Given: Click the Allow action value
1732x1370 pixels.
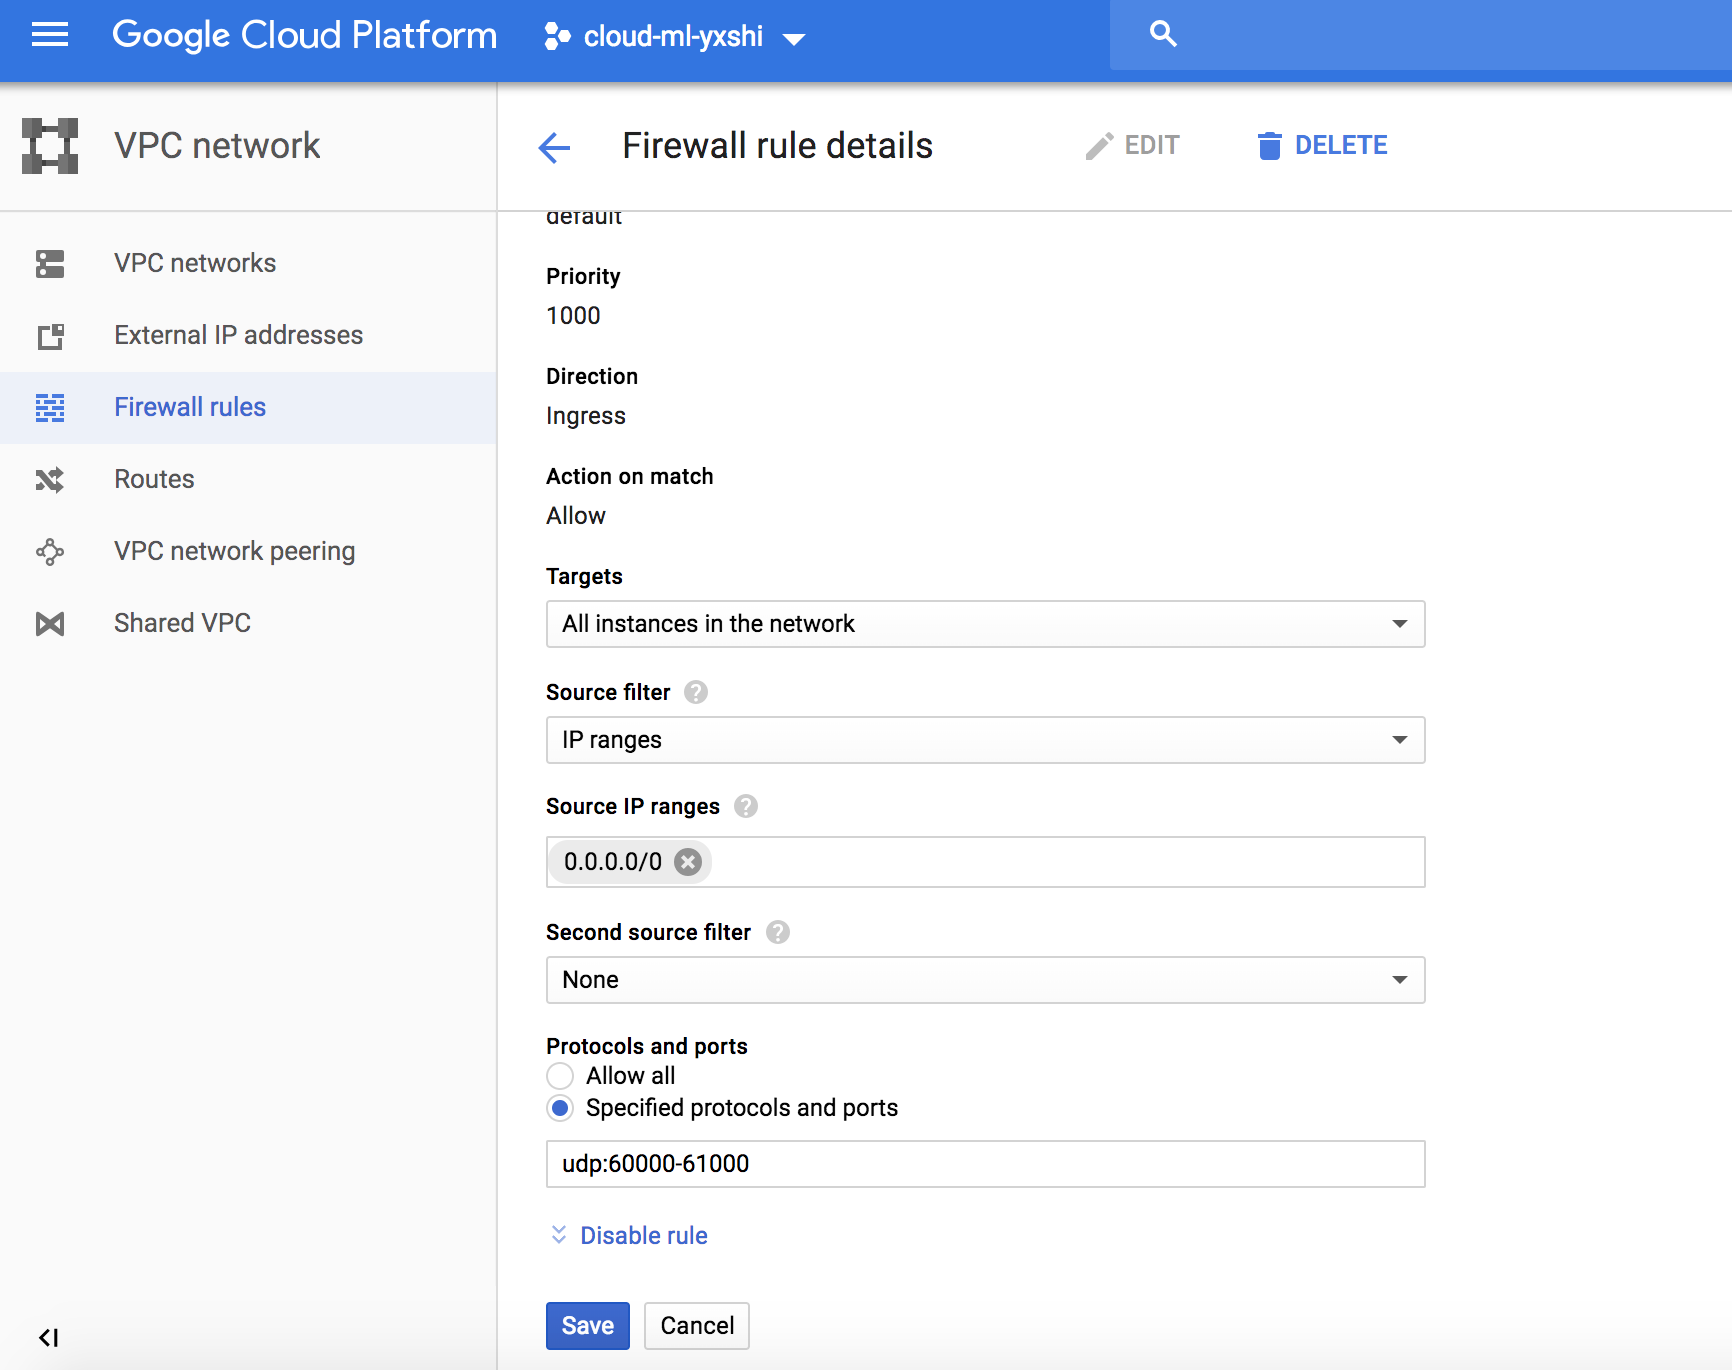Looking at the screenshot, I should pos(576,516).
